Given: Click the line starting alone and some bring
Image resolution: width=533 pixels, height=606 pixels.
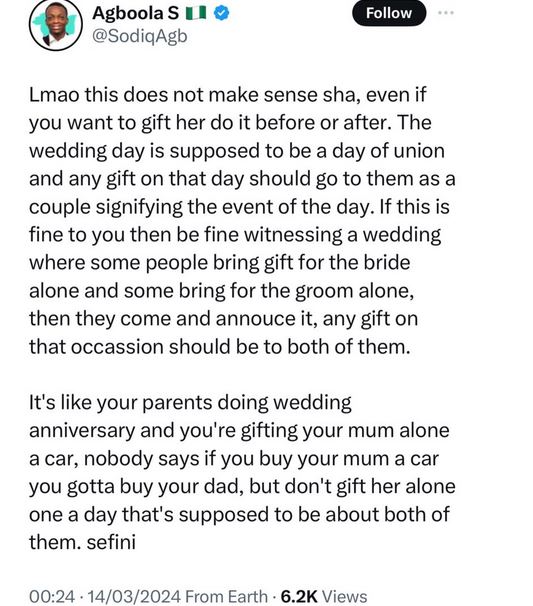Looking at the screenshot, I should click(x=221, y=291).
